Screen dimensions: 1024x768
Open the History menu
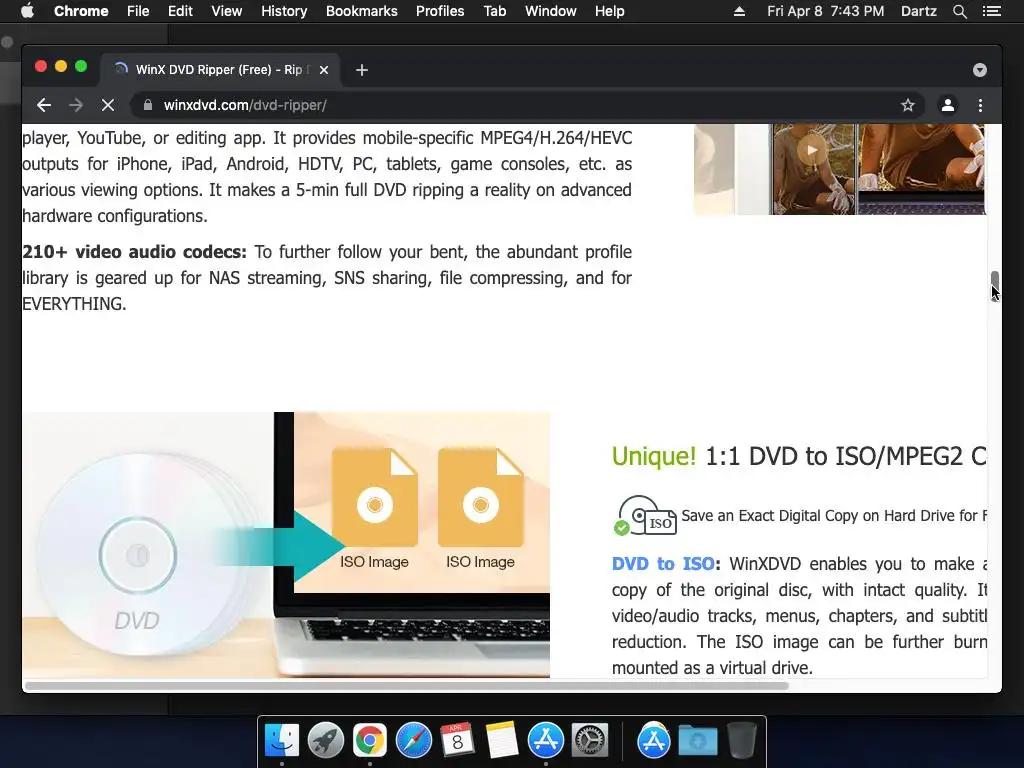[284, 11]
